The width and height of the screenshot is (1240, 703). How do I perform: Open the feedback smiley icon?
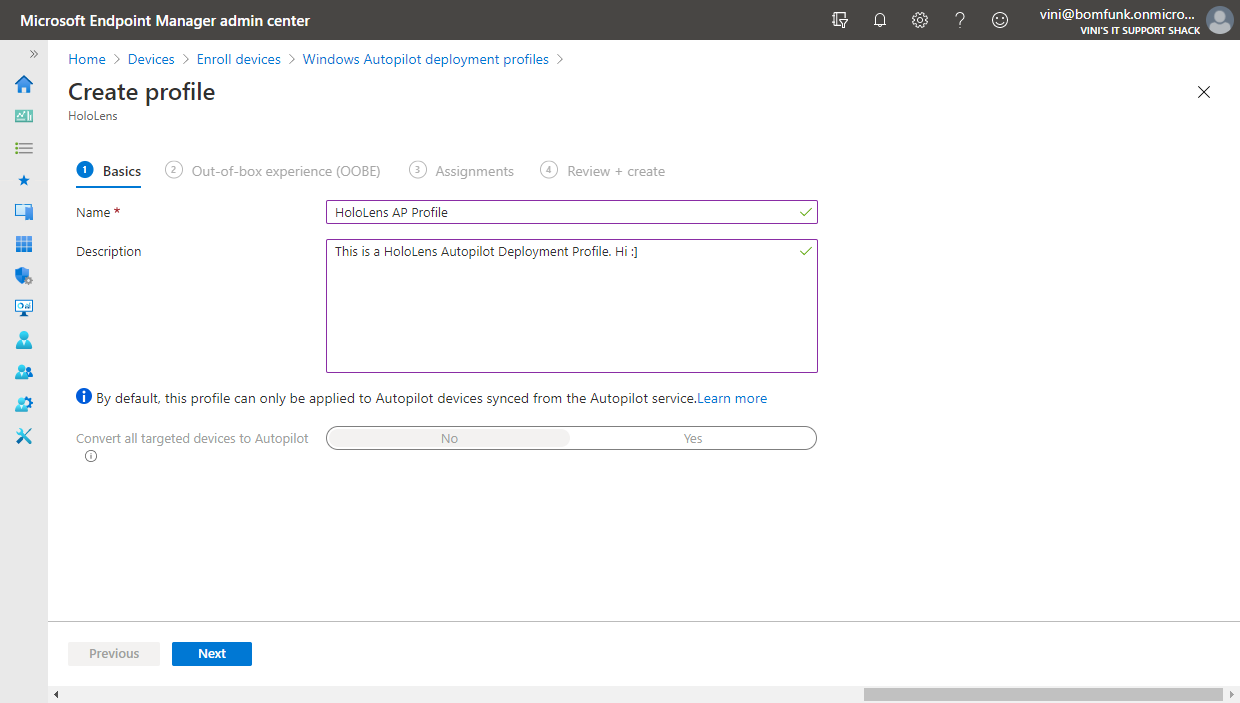(x=1000, y=20)
